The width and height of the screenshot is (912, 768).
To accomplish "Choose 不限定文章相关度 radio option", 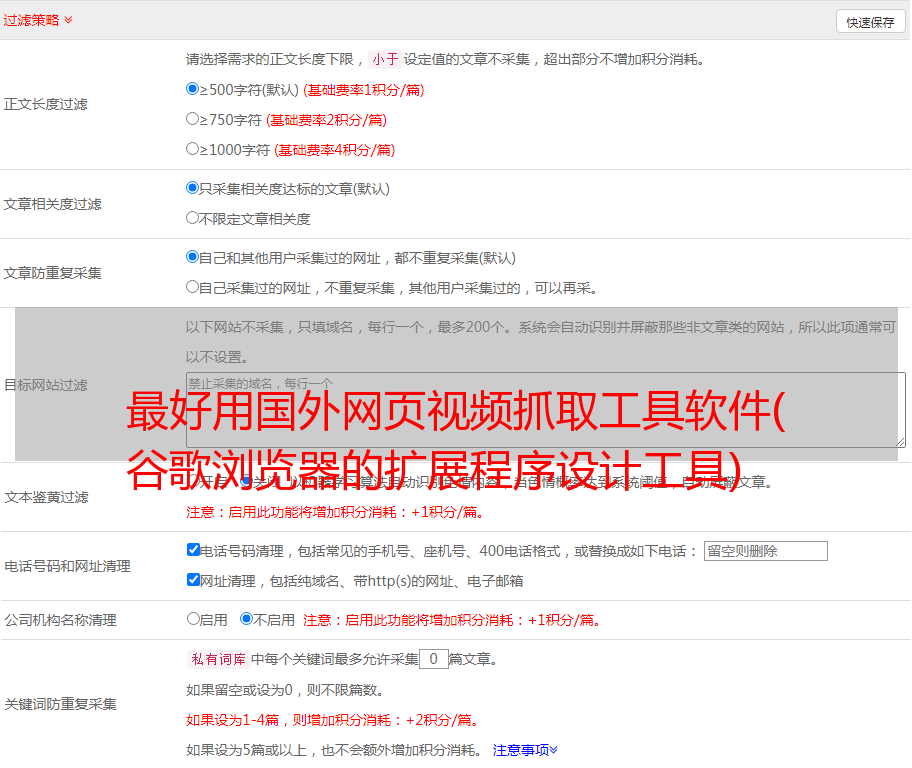I will 192,218.
